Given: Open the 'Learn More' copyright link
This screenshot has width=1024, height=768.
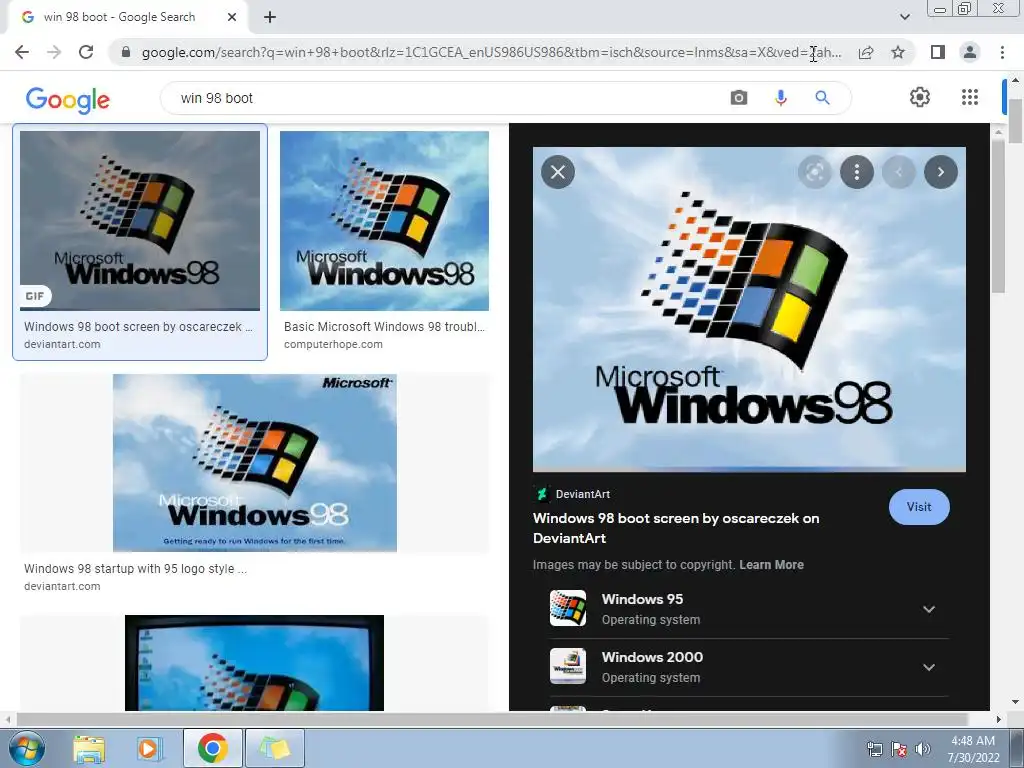Looking at the screenshot, I should [771, 565].
